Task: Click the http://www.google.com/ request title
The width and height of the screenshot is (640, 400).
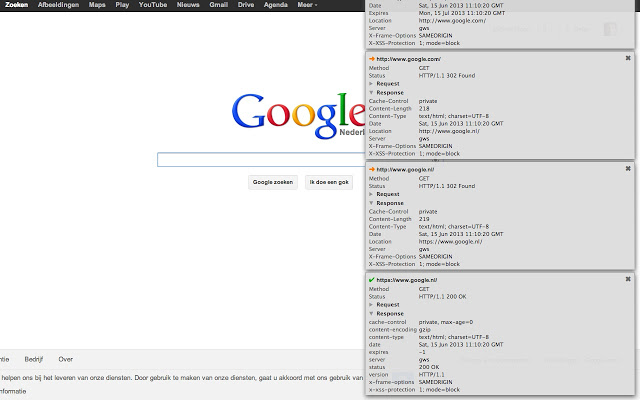Action: point(409,59)
